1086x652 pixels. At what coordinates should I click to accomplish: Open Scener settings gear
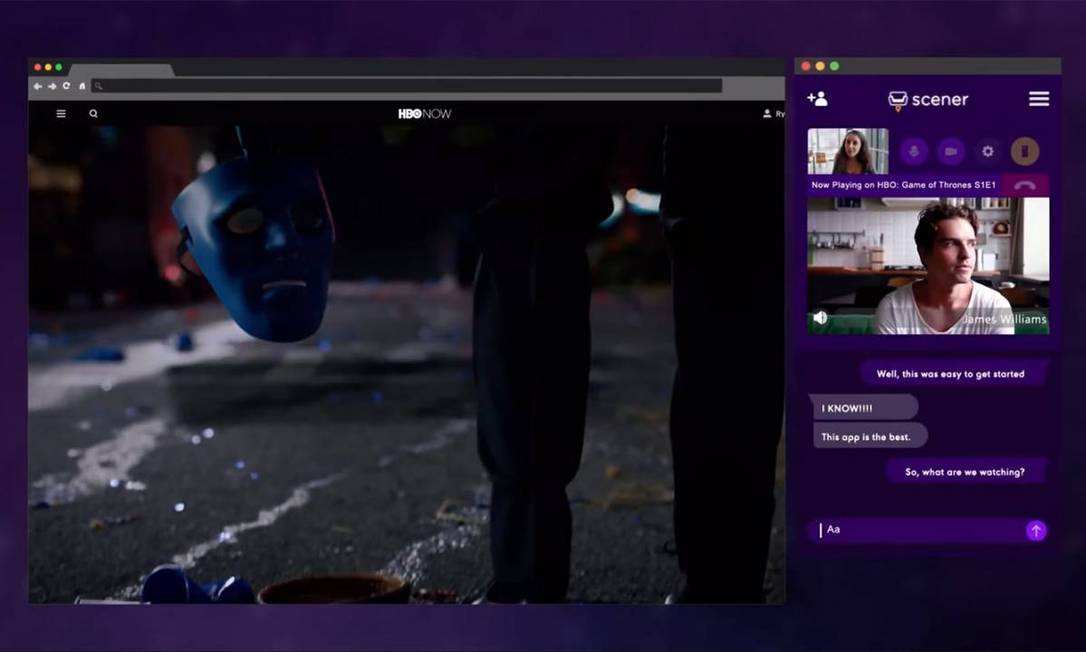point(988,151)
